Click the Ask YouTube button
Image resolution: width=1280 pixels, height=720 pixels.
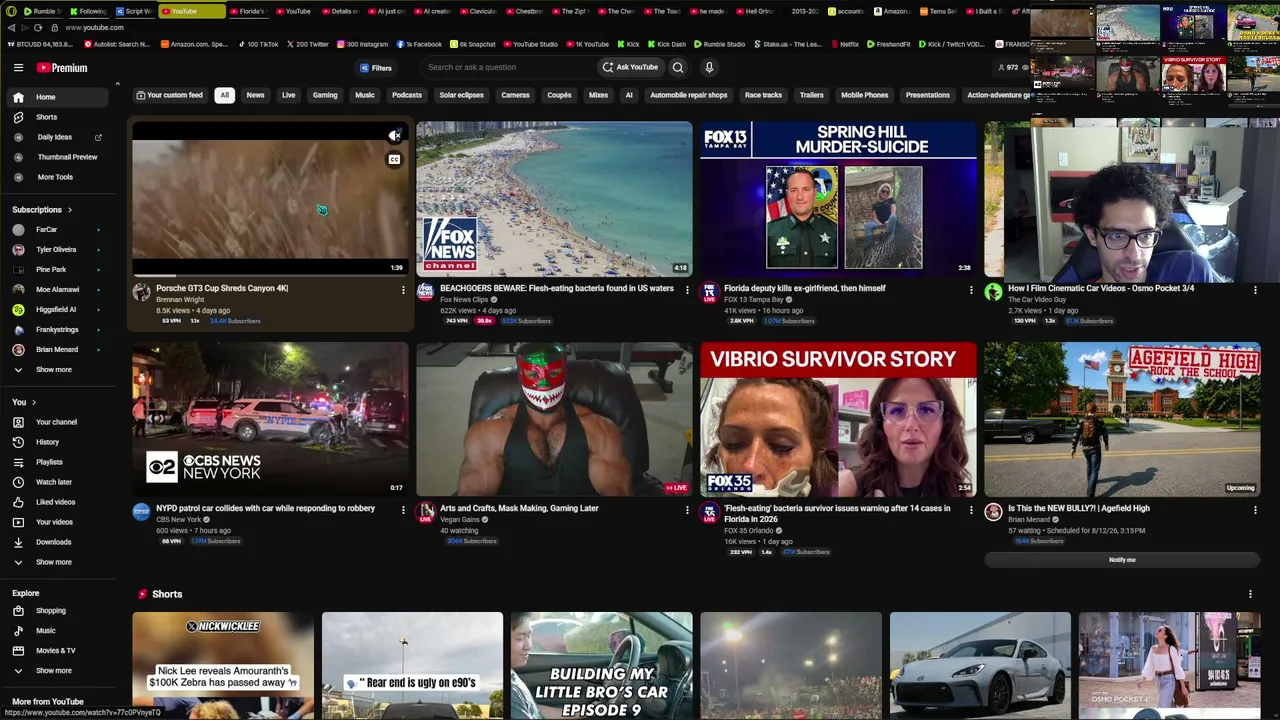[630, 68]
